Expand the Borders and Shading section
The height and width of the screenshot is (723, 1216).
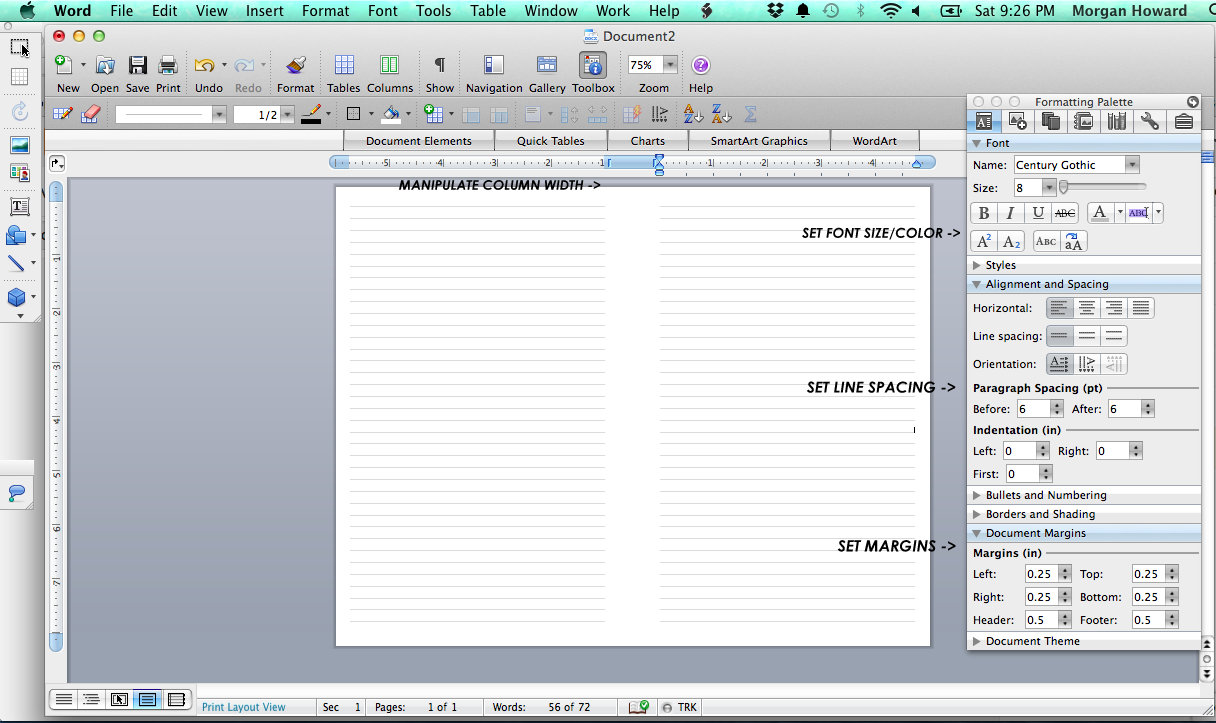(977, 514)
